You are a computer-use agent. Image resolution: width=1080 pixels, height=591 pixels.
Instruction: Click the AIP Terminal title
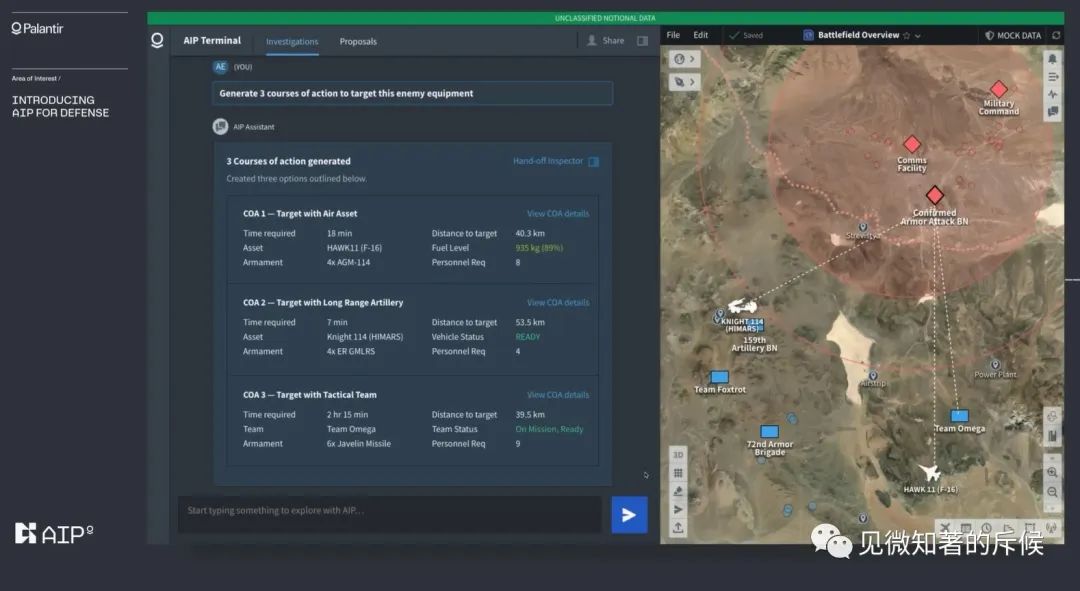(212, 41)
